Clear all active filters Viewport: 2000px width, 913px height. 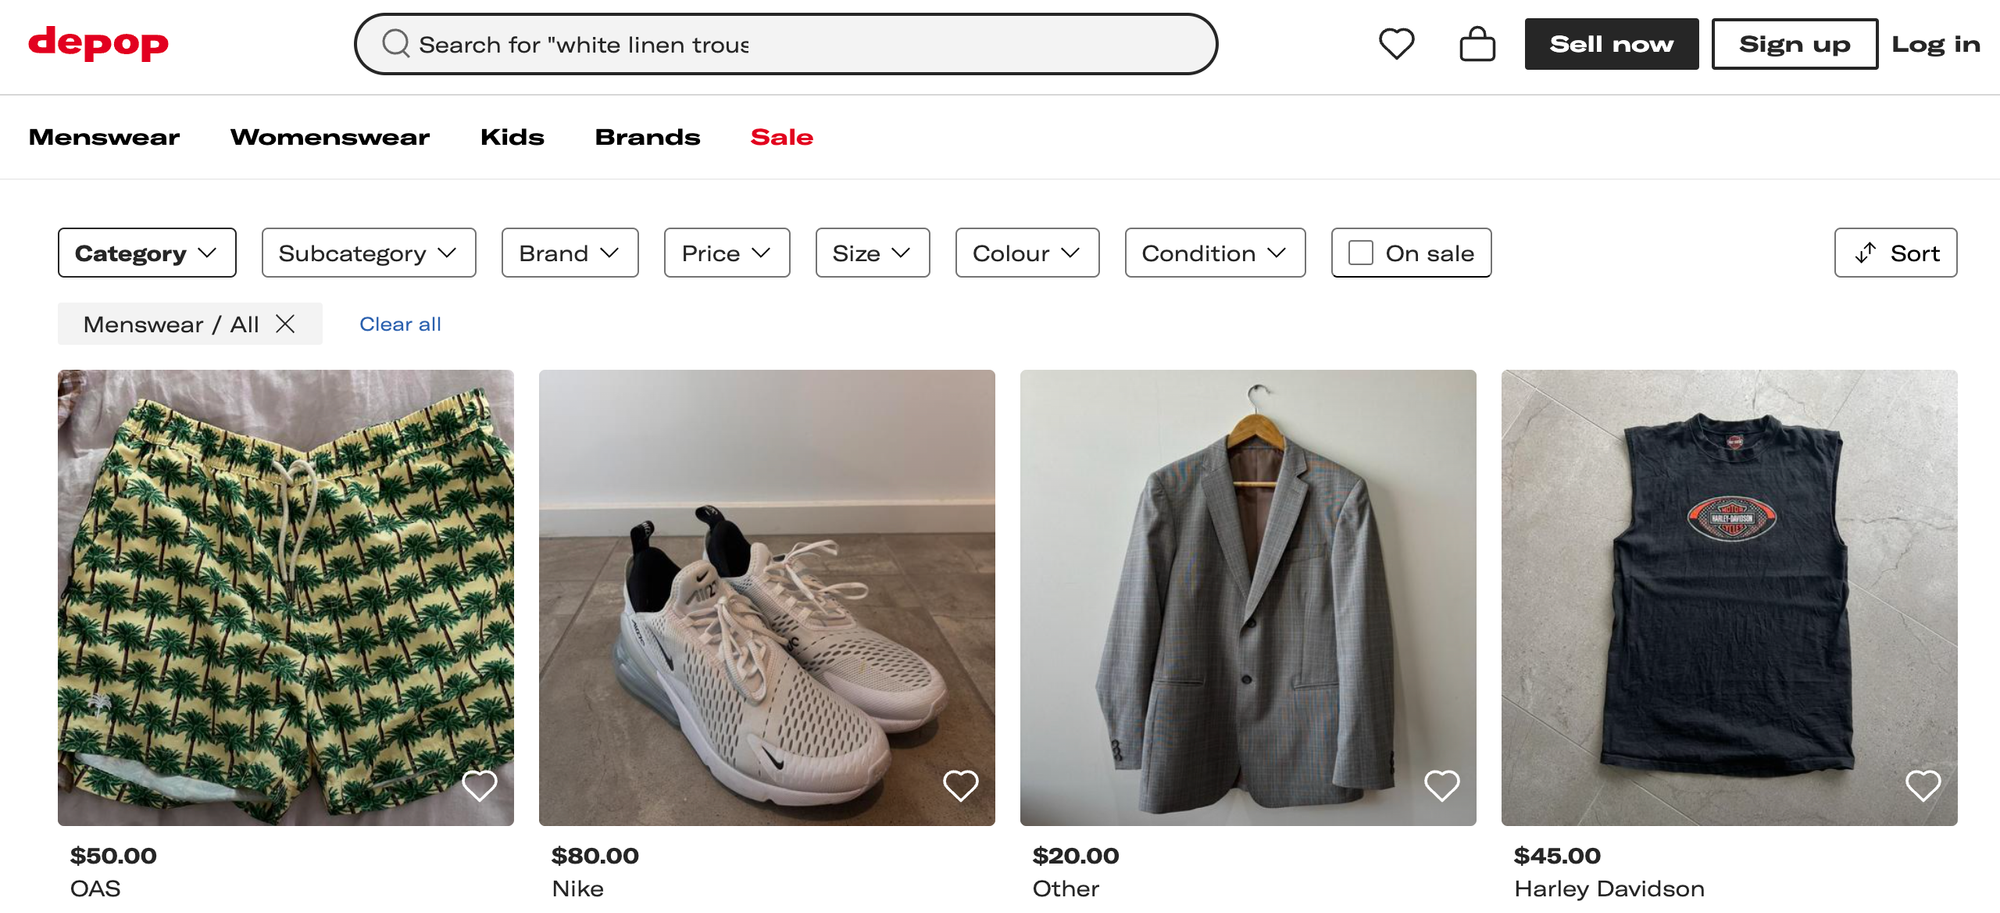(399, 323)
